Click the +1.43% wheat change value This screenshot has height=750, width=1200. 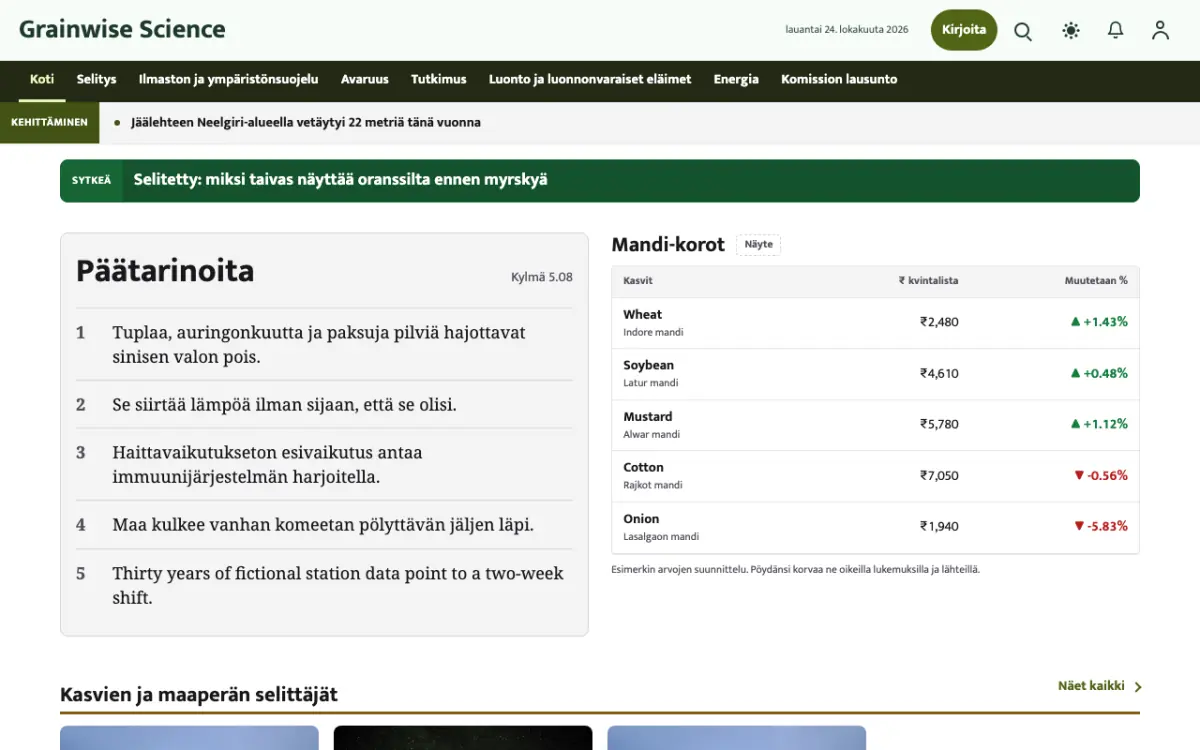1099,322
